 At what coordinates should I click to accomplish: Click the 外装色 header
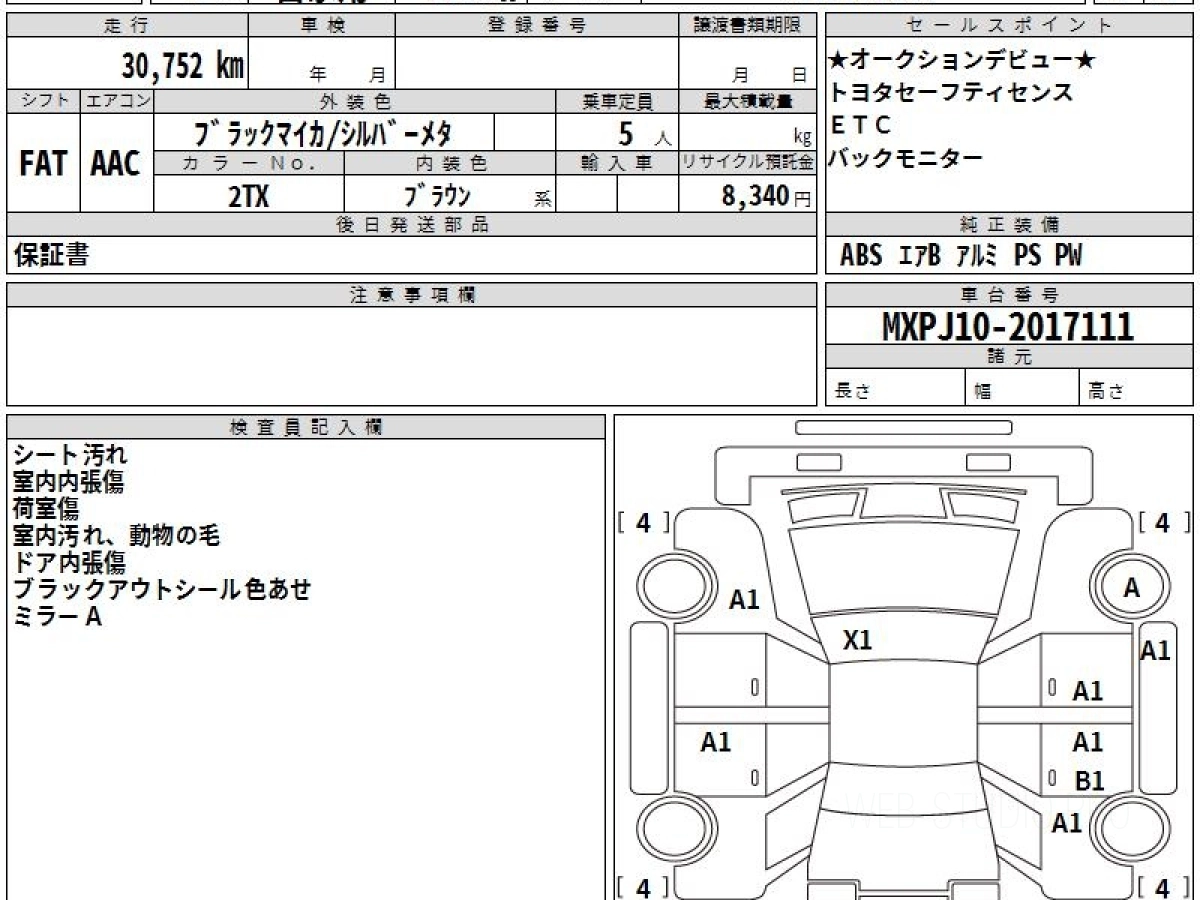pyautogui.click(x=355, y=101)
